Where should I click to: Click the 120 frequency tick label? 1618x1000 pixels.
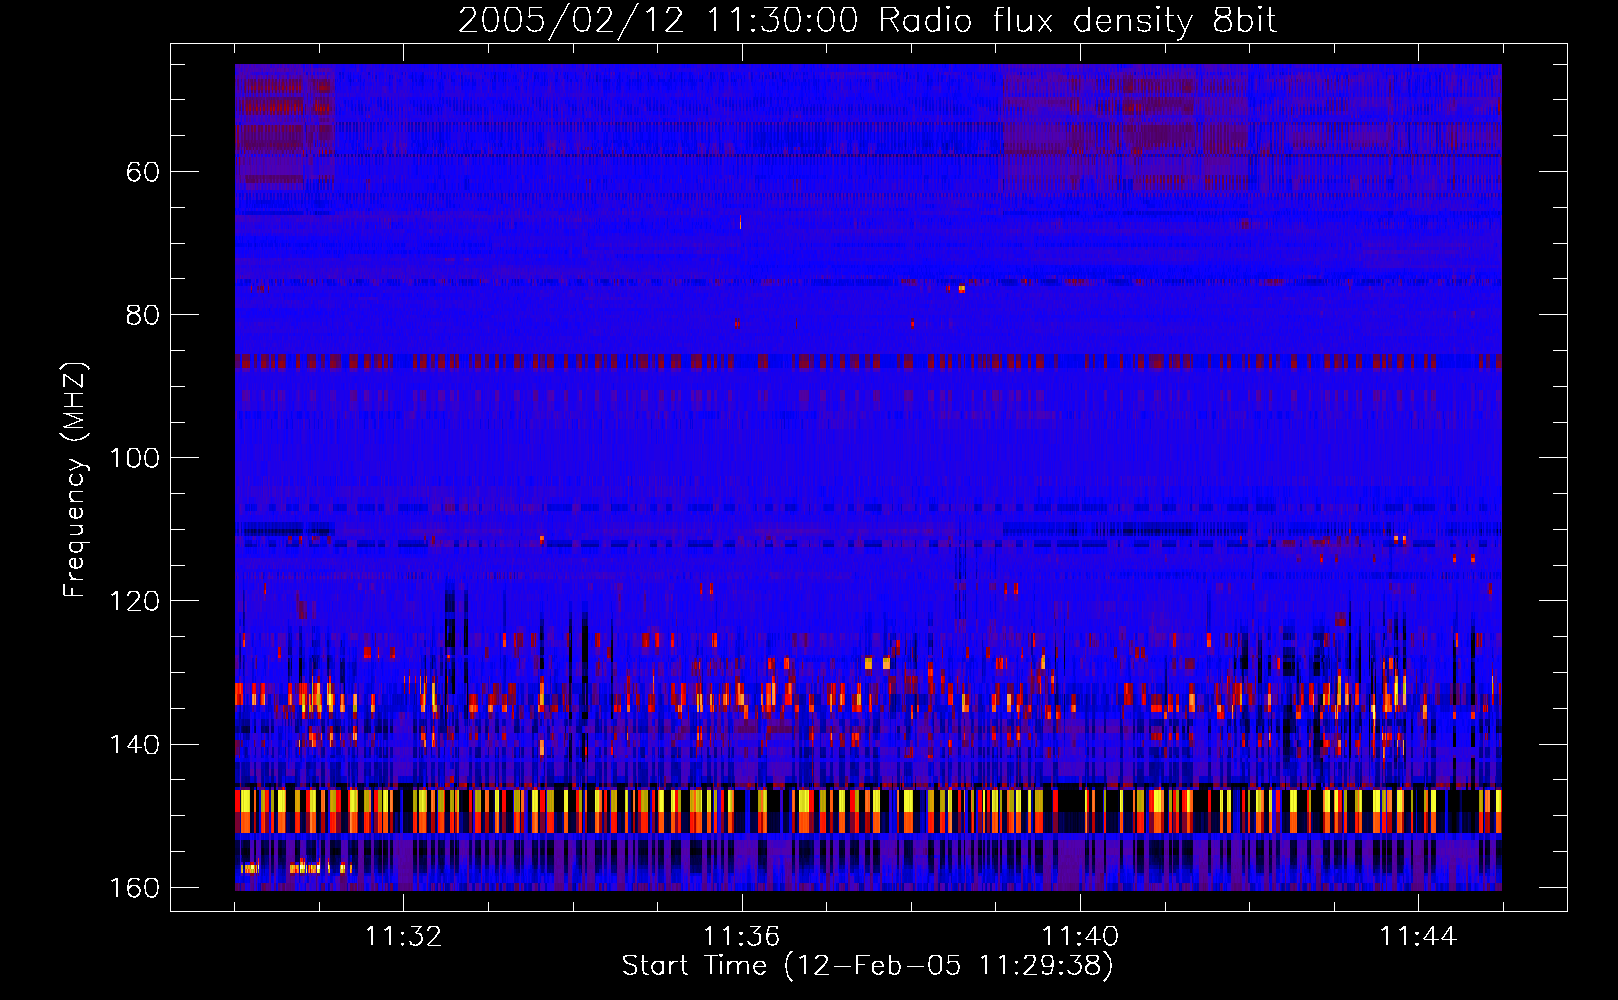click(x=134, y=601)
